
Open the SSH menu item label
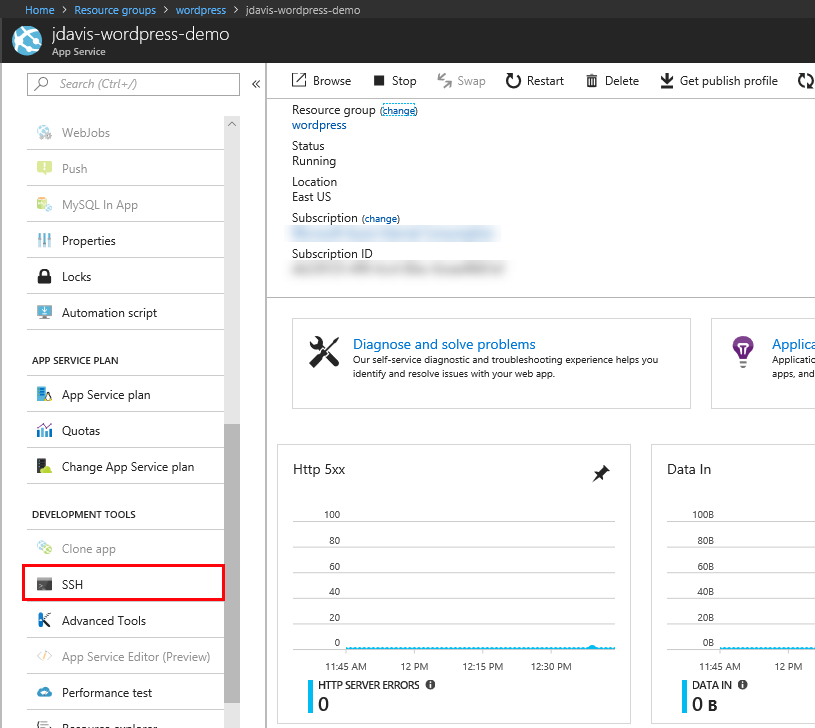click(72, 585)
